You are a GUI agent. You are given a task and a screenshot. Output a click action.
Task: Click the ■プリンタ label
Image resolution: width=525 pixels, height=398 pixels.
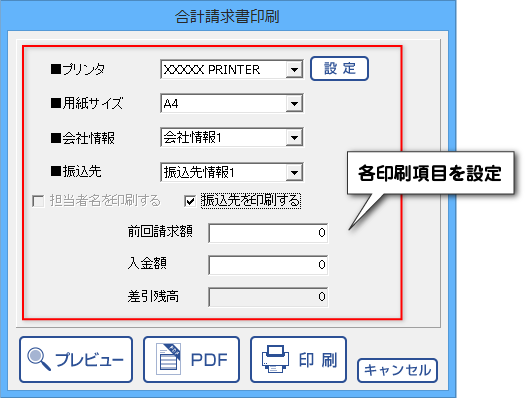[78, 69]
